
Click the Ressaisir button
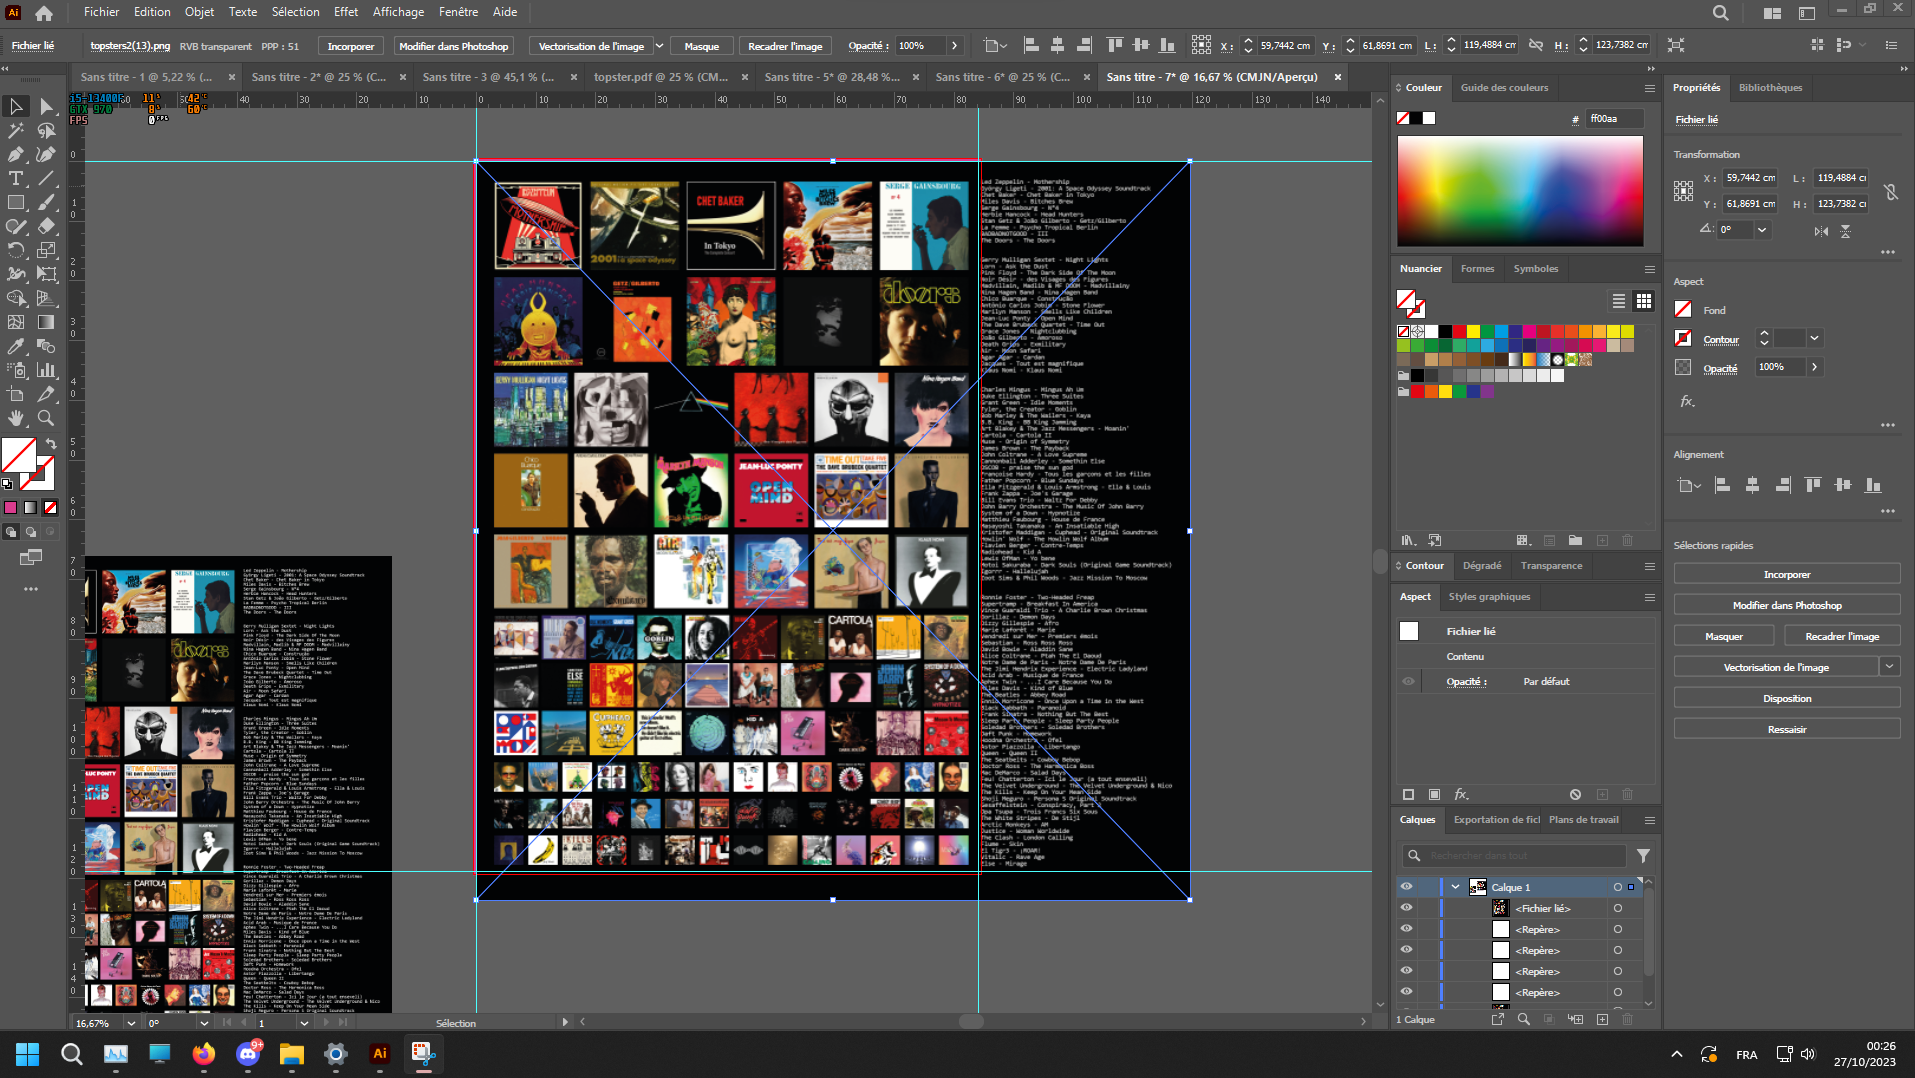(x=1786, y=729)
